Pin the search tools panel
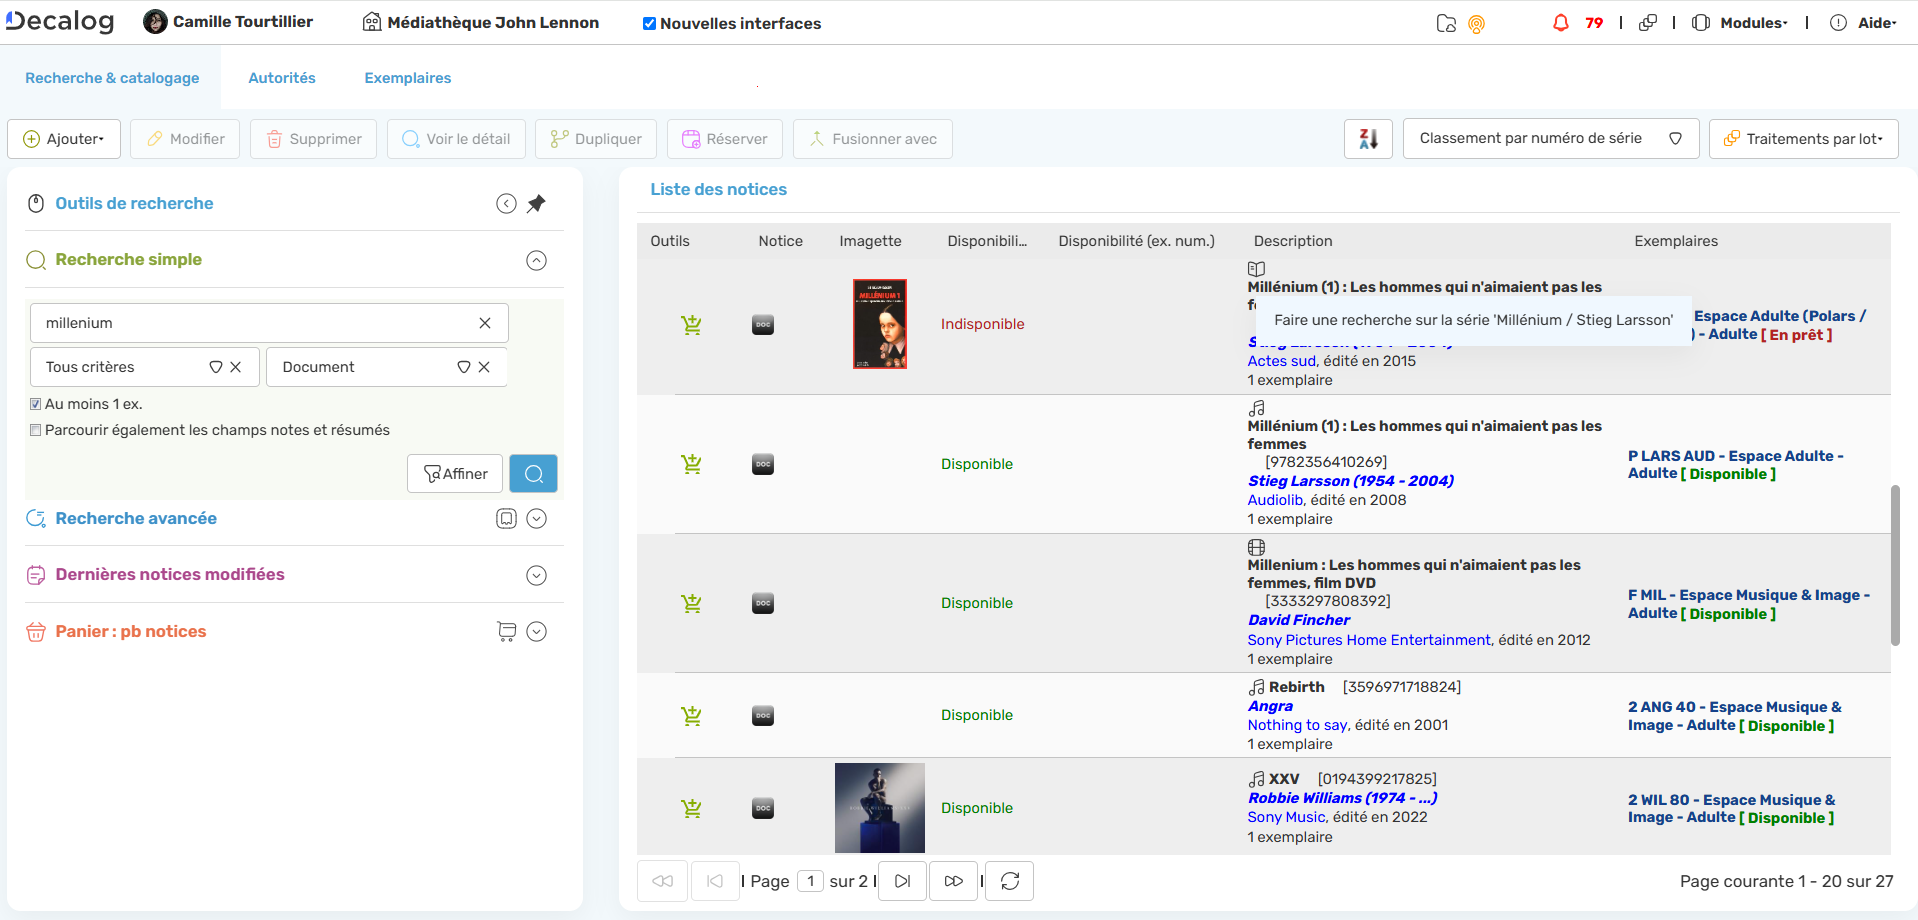This screenshot has width=1918, height=920. pyautogui.click(x=537, y=204)
